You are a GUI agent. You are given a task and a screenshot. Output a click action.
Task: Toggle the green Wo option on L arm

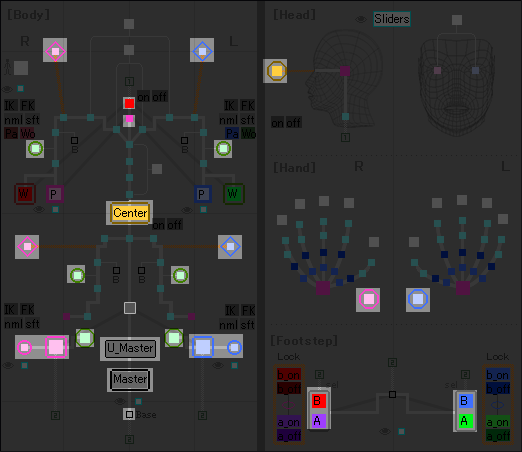pyautogui.click(x=248, y=133)
